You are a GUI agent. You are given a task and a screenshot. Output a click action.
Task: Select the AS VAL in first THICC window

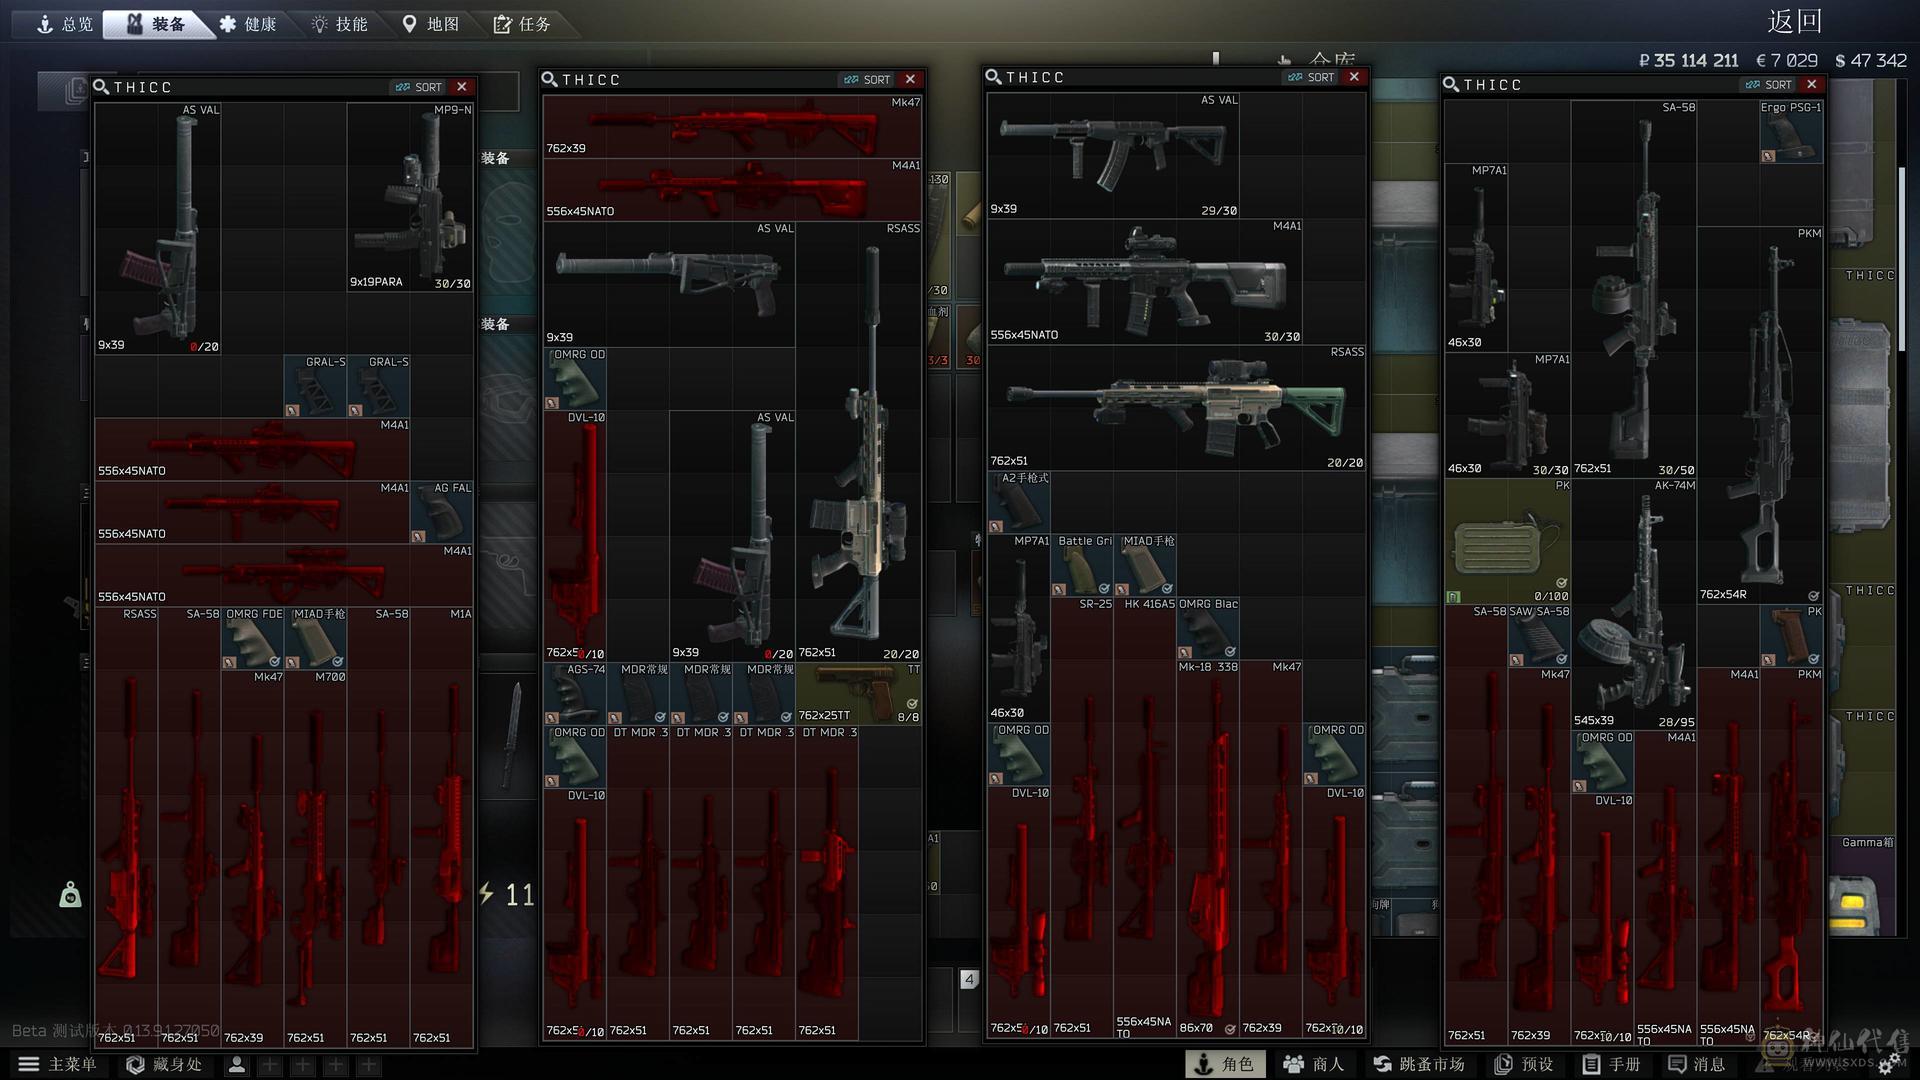(158, 228)
